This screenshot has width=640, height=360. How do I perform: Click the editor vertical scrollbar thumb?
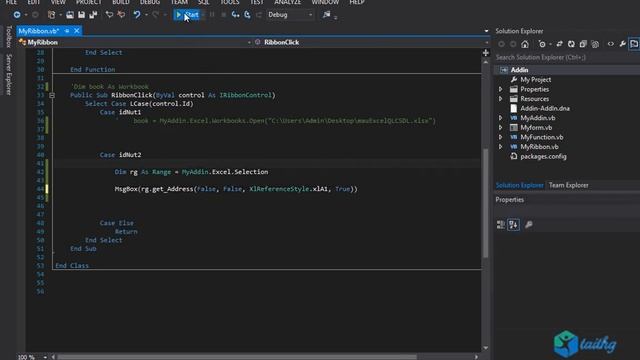485,203
